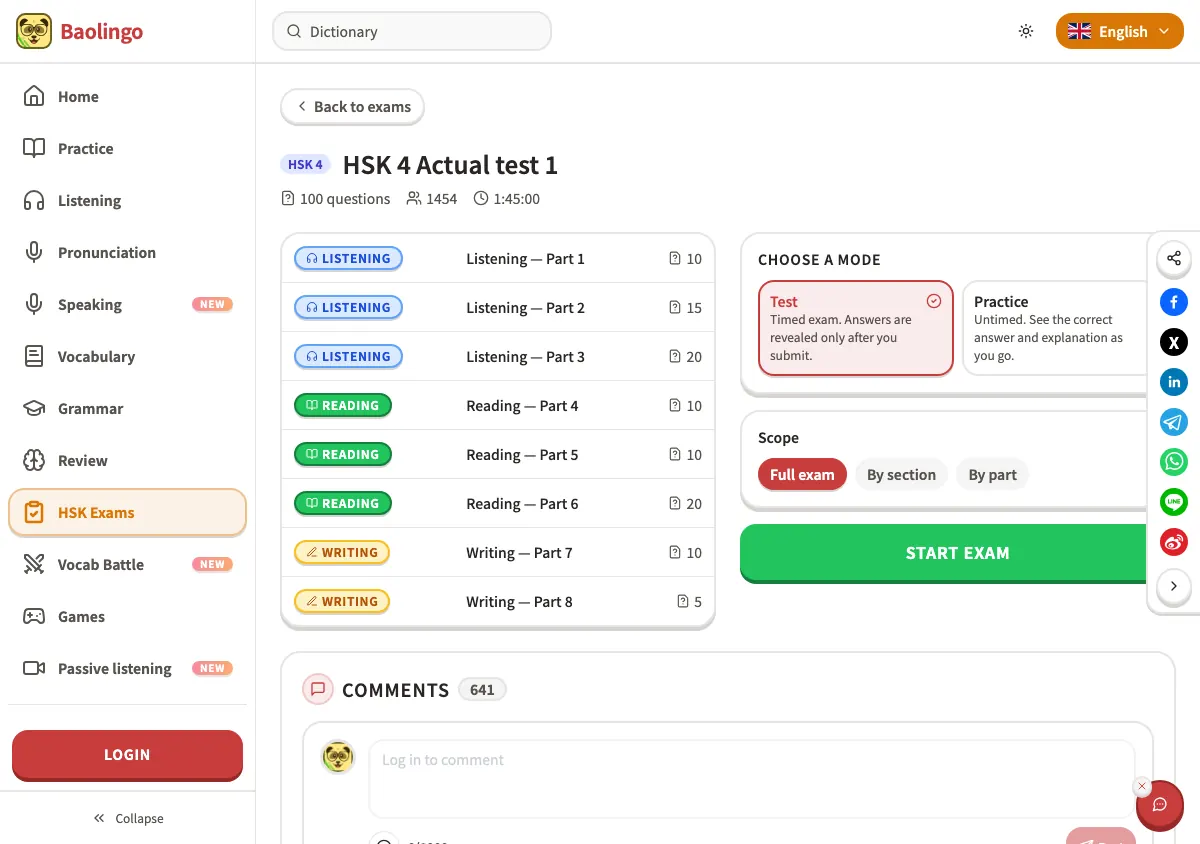Image resolution: width=1200 pixels, height=844 pixels.
Task: Select Listening — Part 1 row
Action: pyautogui.click(x=498, y=258)
